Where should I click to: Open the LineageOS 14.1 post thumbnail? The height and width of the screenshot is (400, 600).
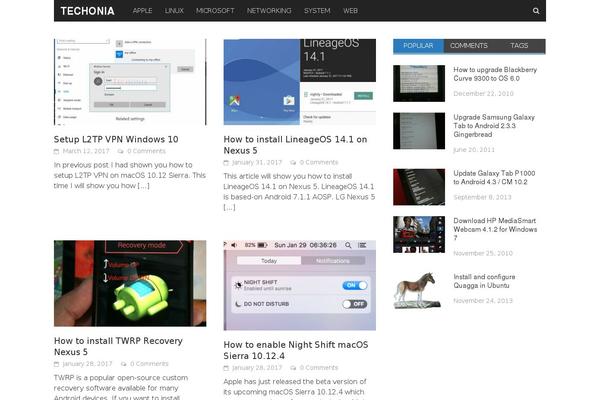300,82
